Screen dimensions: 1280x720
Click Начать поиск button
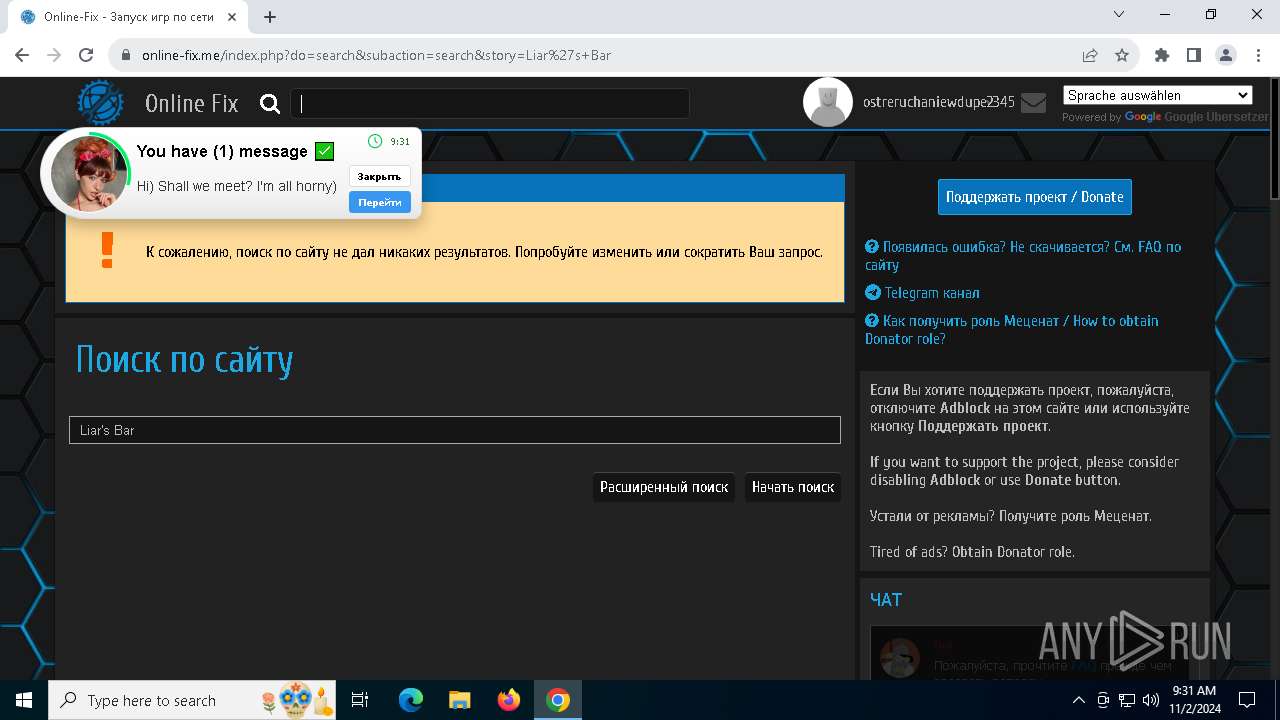click(793, 487)
